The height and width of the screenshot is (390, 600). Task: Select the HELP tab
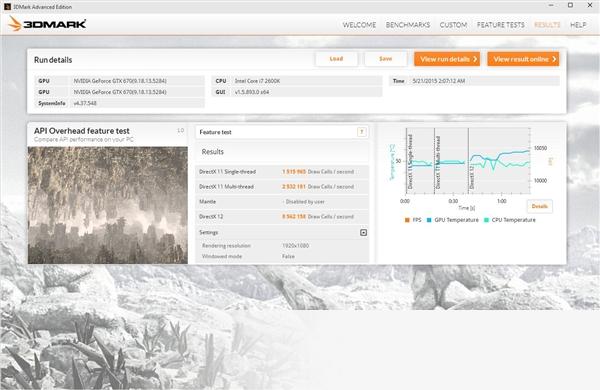(578, 25)
